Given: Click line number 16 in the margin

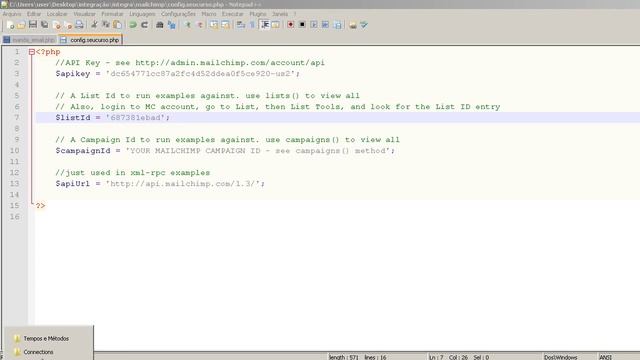Looking at the screenshot, I should tap(15, 217).
